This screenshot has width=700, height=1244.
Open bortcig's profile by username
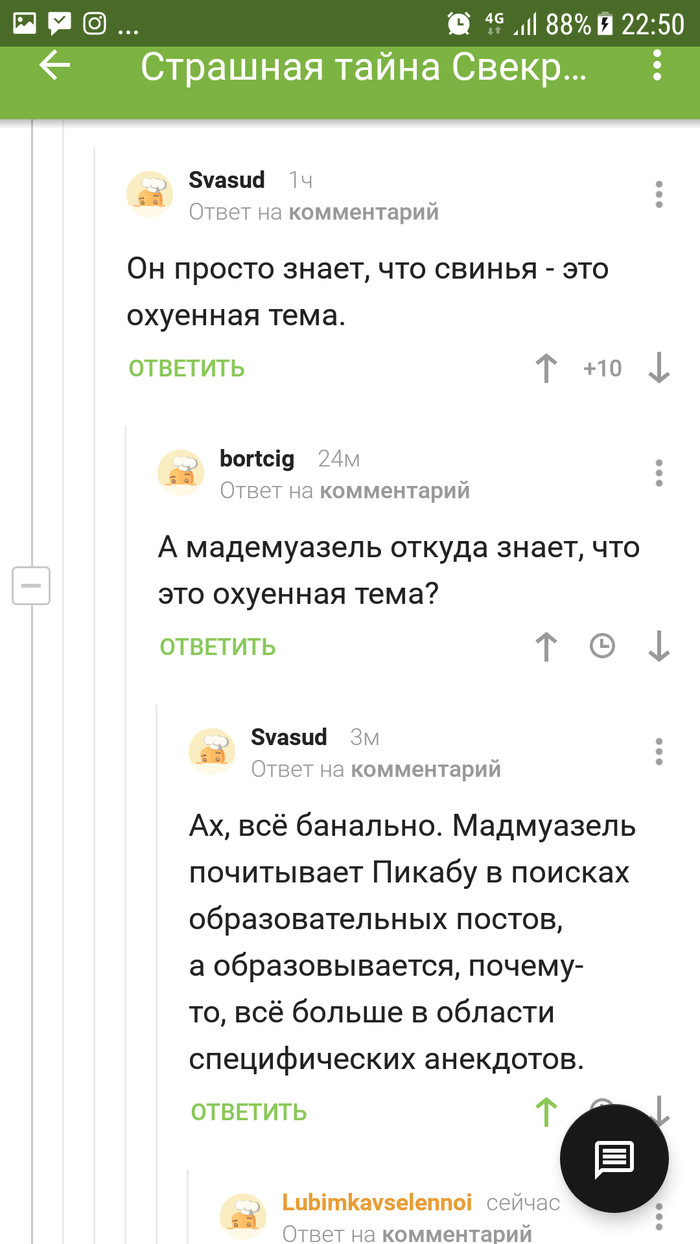257,459
